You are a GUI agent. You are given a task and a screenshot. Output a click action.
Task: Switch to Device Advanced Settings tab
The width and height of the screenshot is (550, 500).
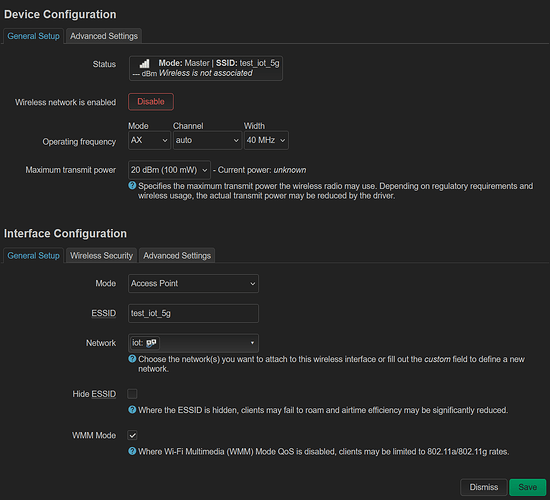point(104,36)
